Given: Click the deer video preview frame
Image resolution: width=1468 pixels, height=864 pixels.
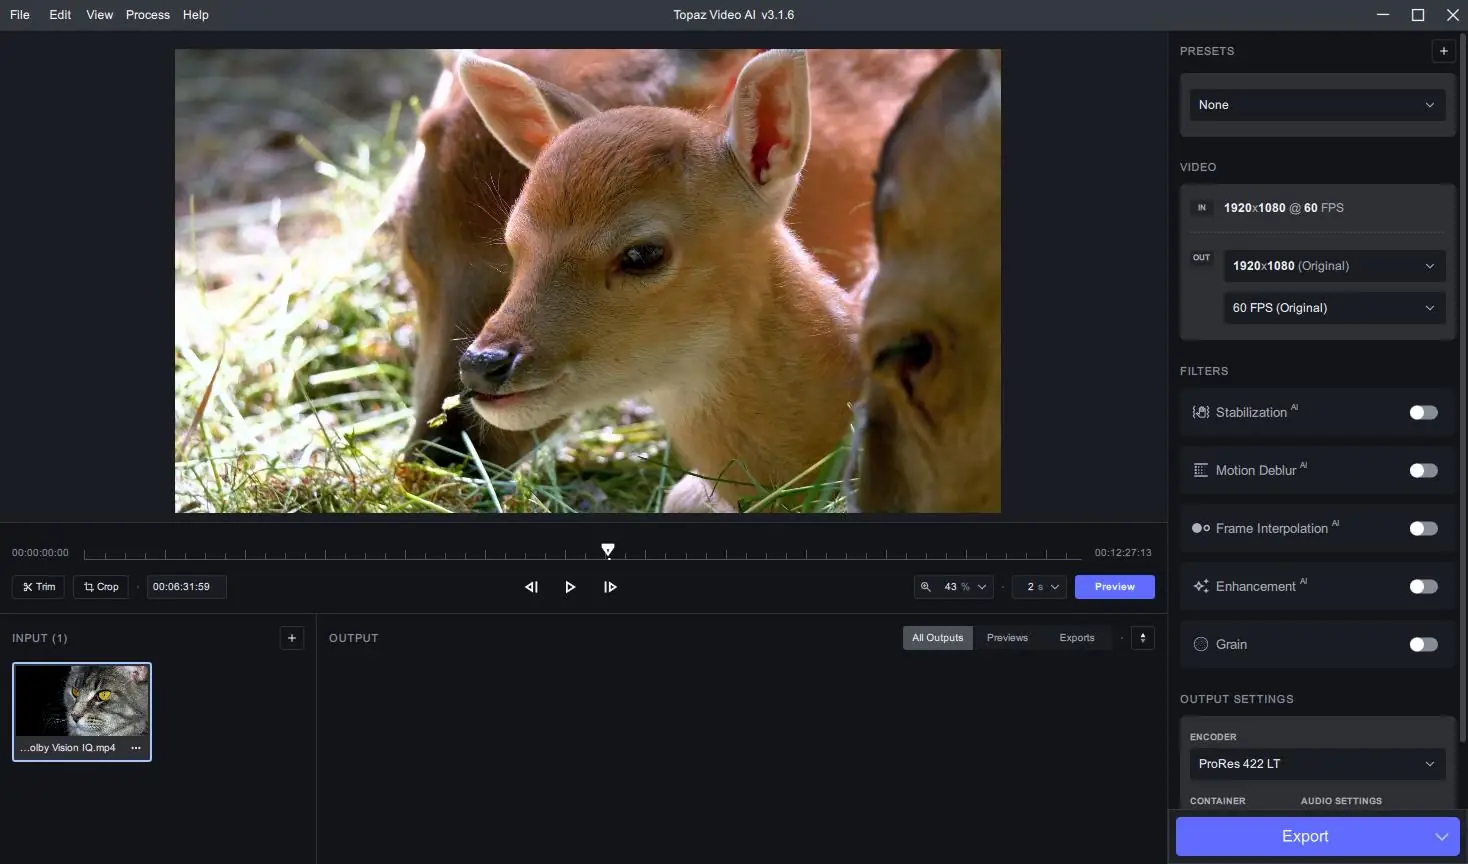Looking at the screenshot, I should (x=588, y=281).
